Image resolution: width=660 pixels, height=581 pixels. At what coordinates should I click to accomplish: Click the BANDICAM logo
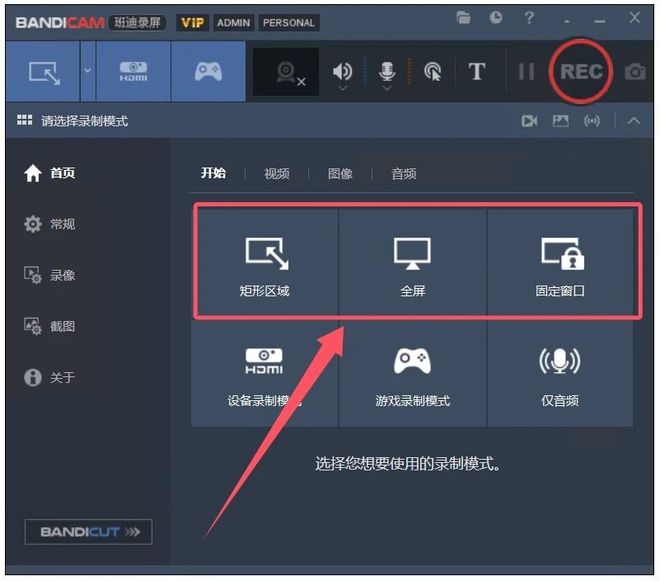click(x=60, y=22)
